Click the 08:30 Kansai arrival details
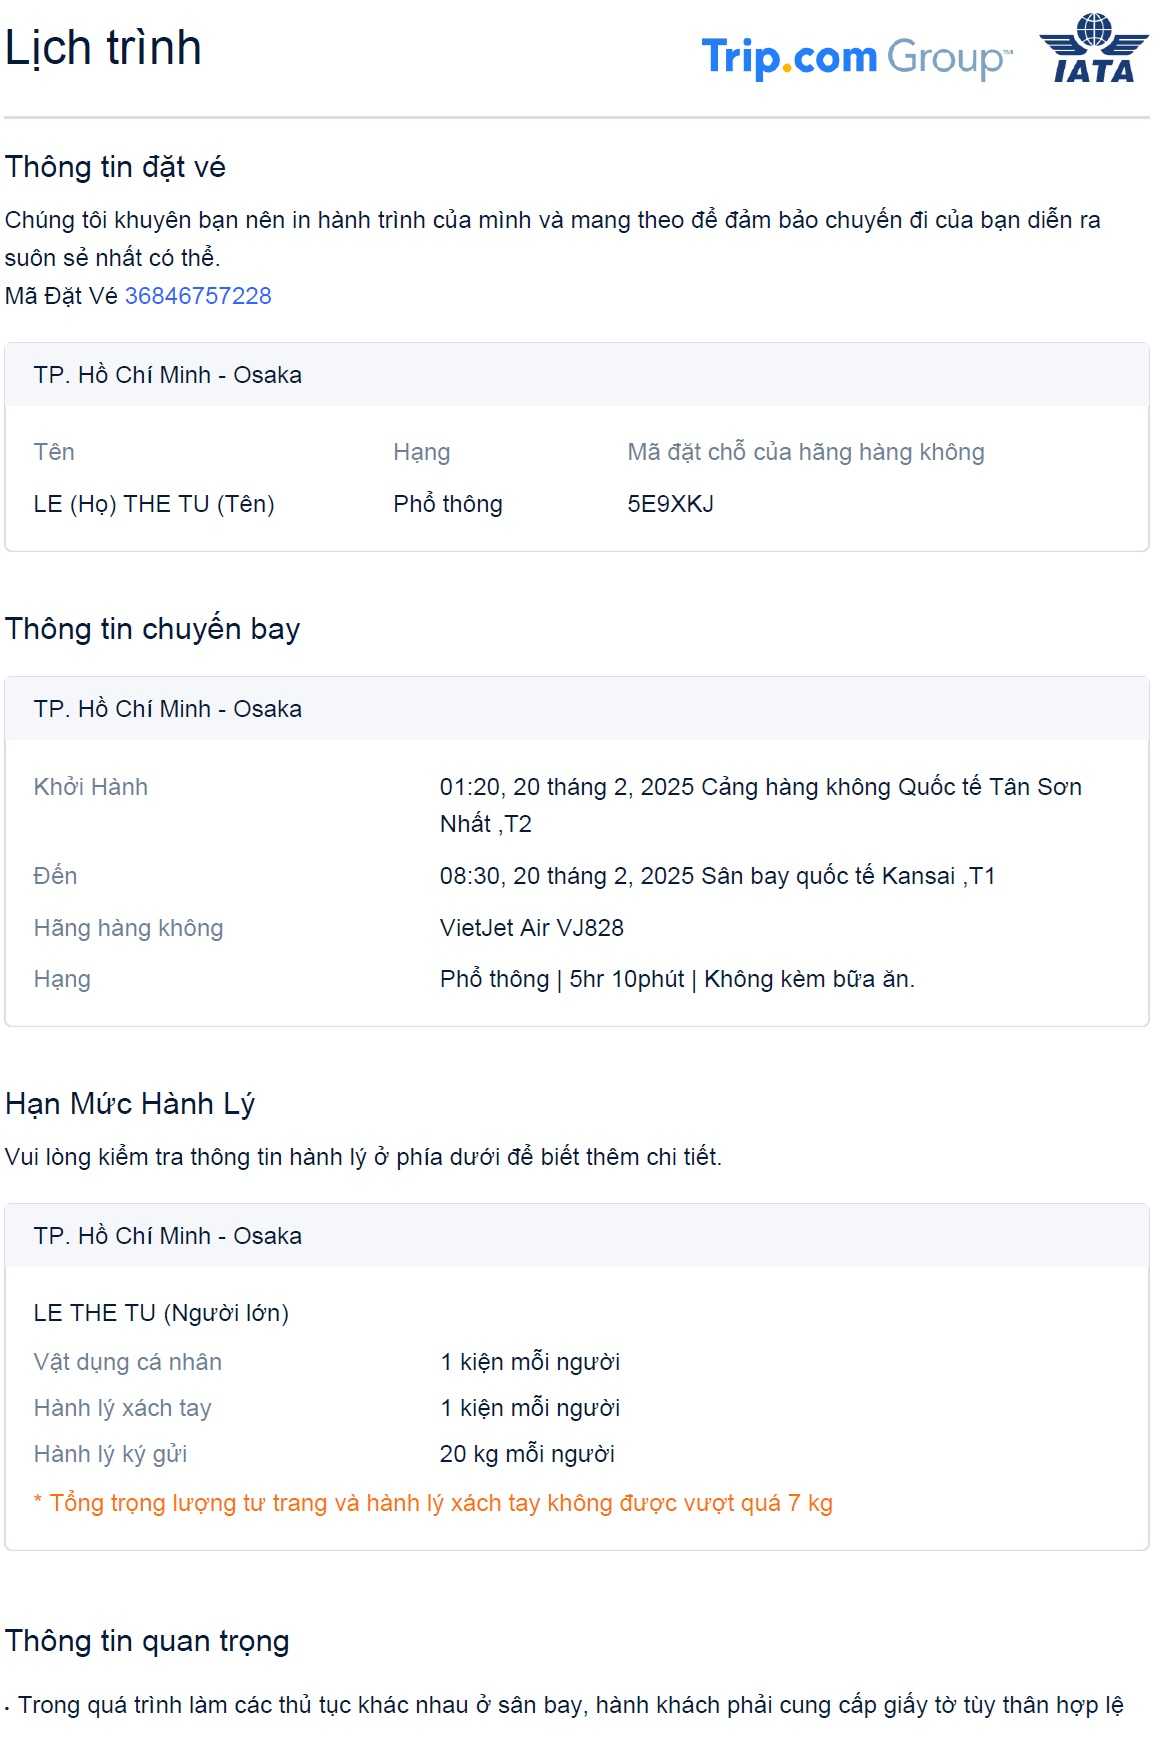Screen dimensions: 1160x1757 [x=717, y=876]
